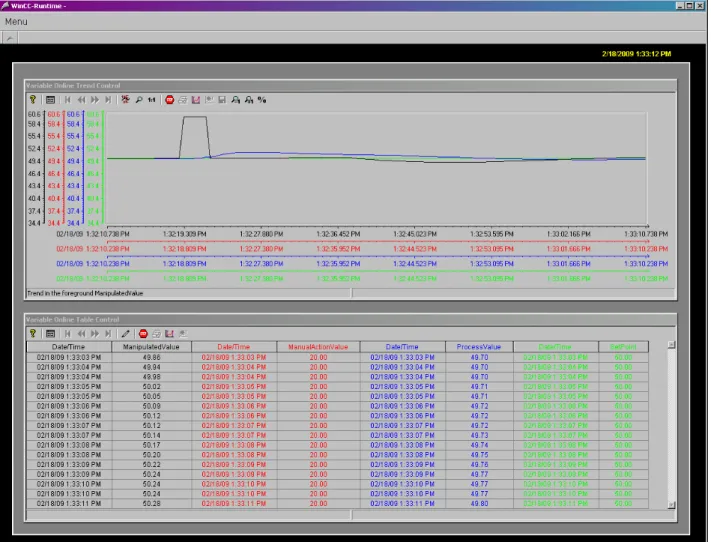Screen dimensions: 711x542
Task: Select ManipulatedValue cell 50.17
Action: pos(151,445)
